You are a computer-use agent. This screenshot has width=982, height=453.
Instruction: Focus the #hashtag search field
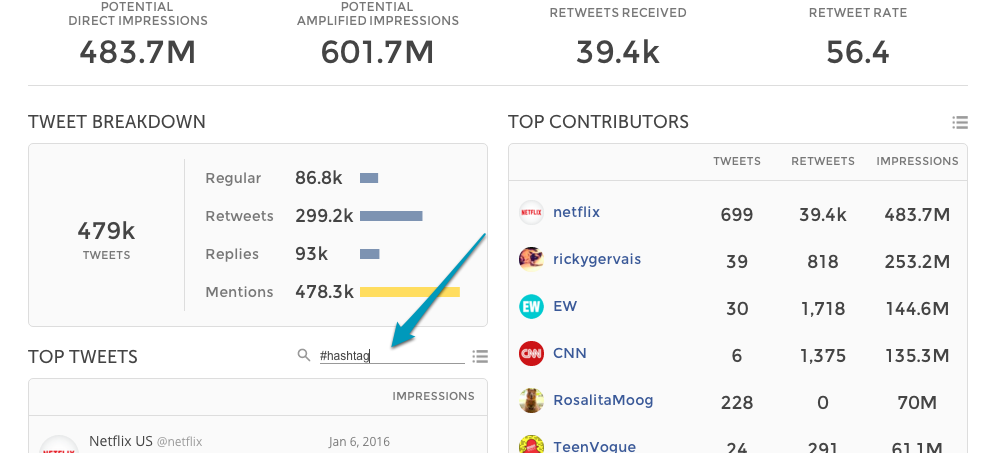tap(390, 356)
